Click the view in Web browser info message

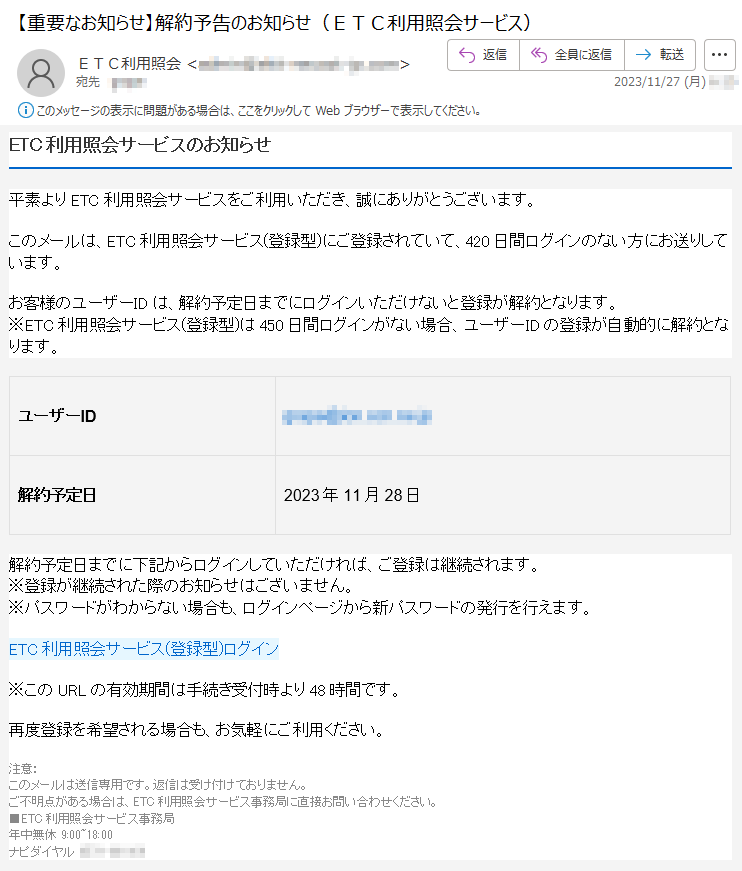(258, 111)
